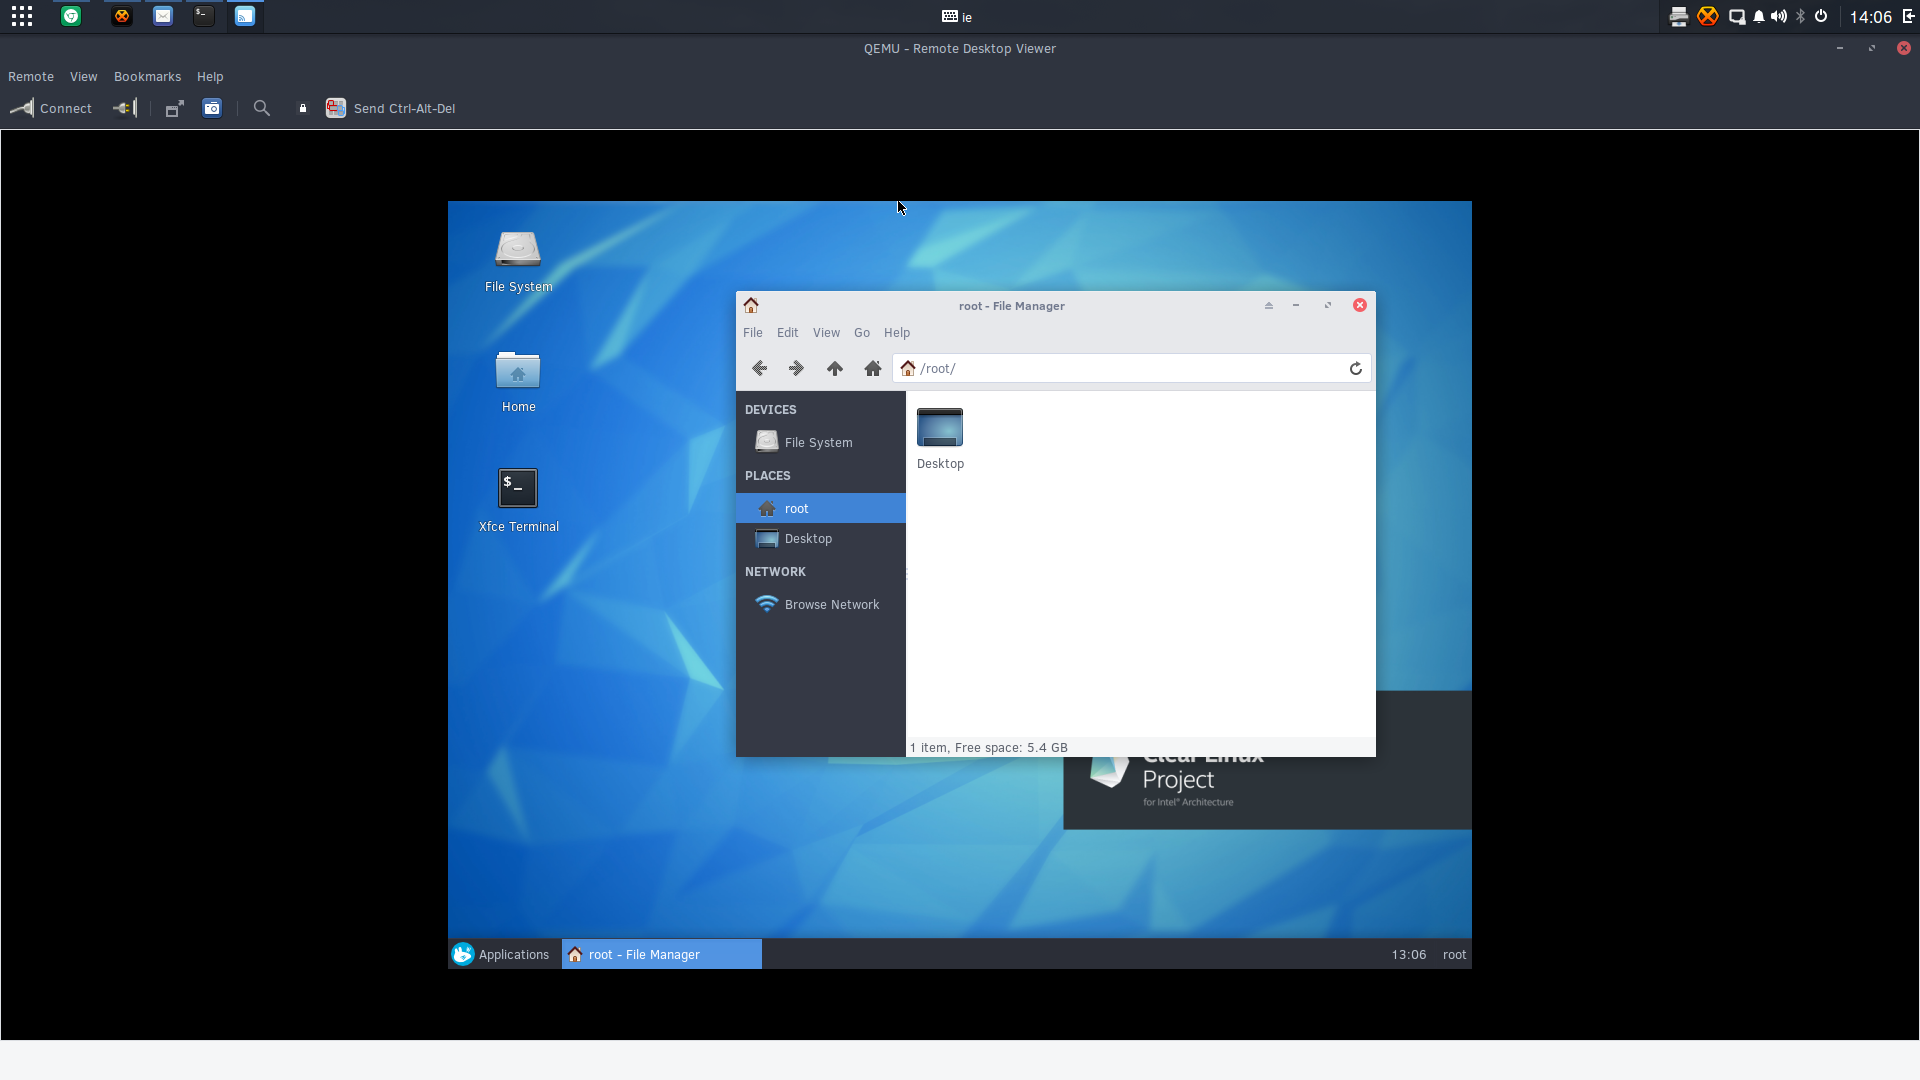1920x1080 pixels.
Task: Toggle the padlock read-only icon
Action: pyautogui.click(x=303, y=108)
